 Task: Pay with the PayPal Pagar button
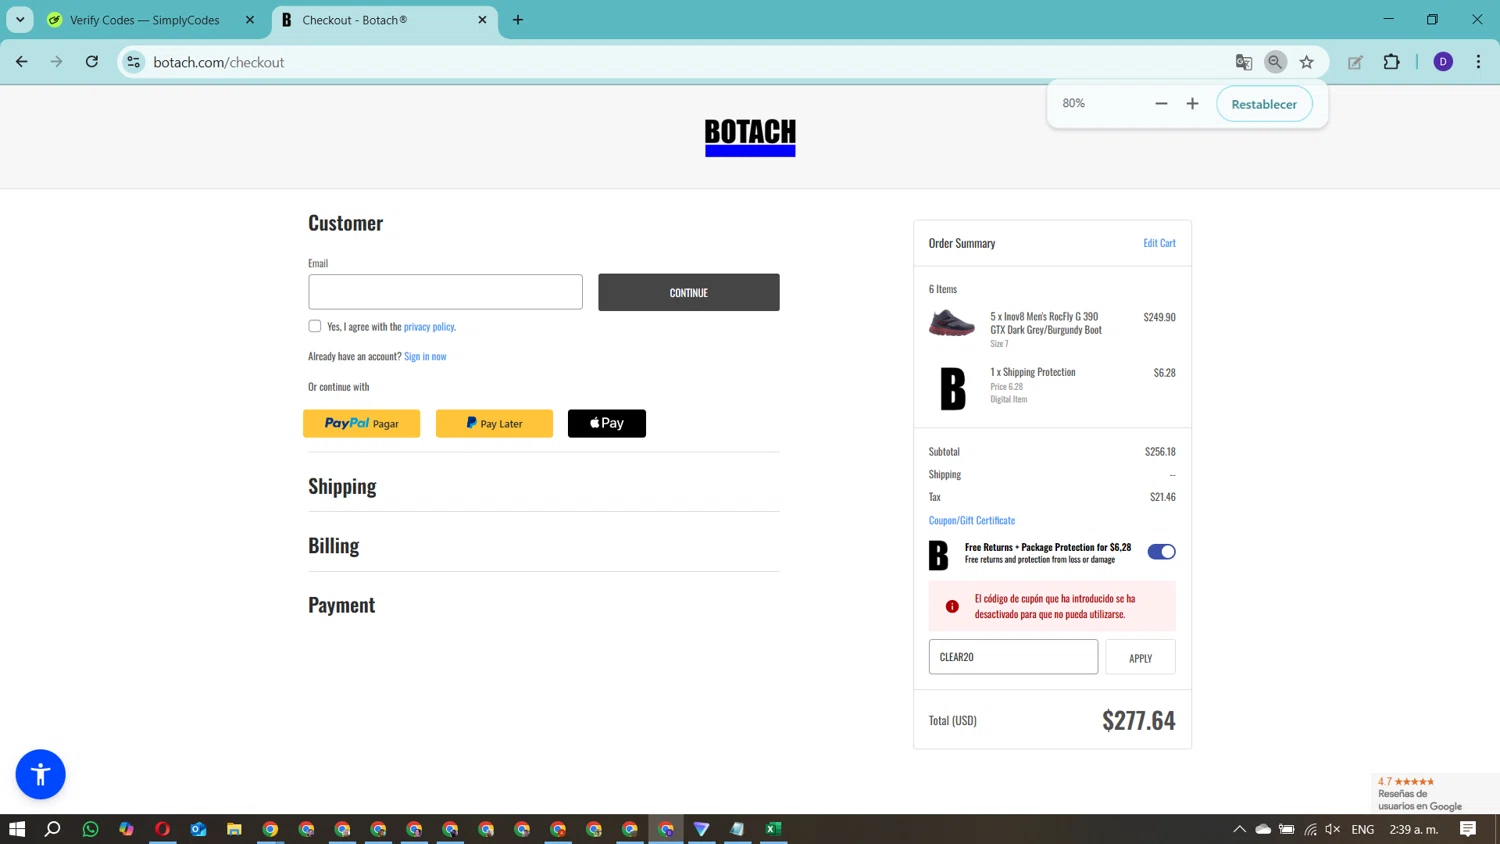[x=361, y=423]
